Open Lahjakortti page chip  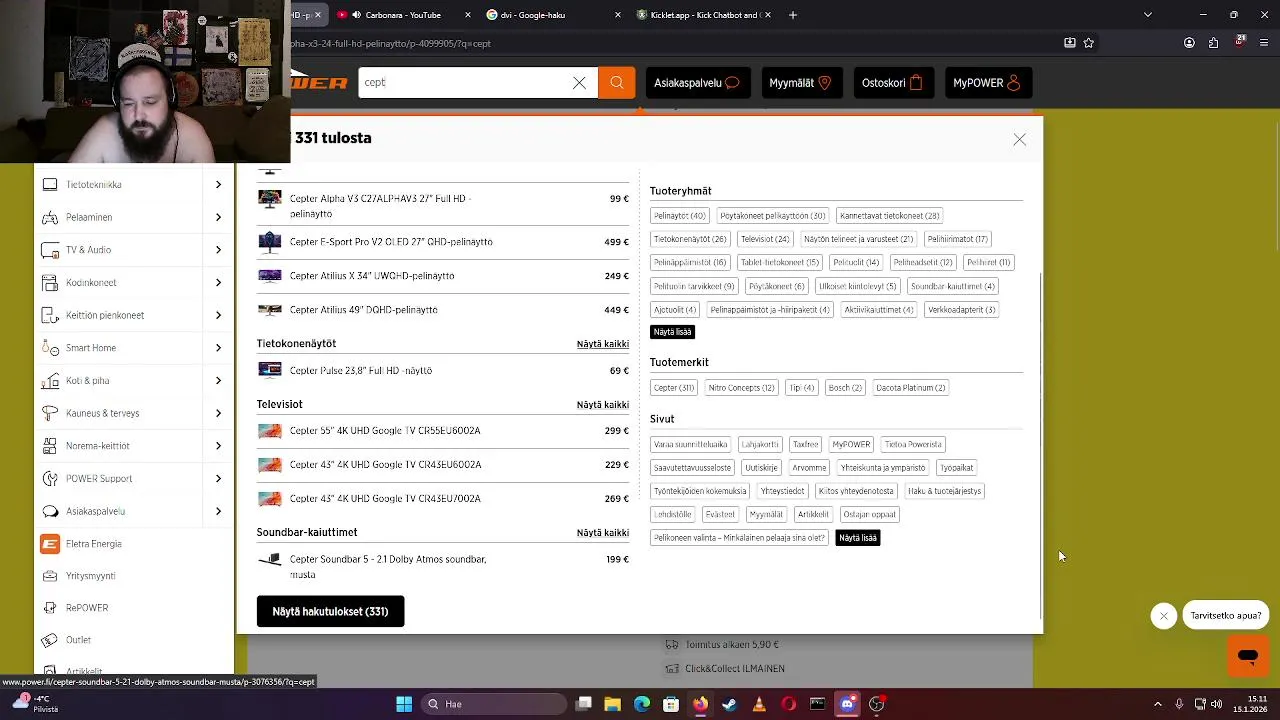[x=760, y=445]
